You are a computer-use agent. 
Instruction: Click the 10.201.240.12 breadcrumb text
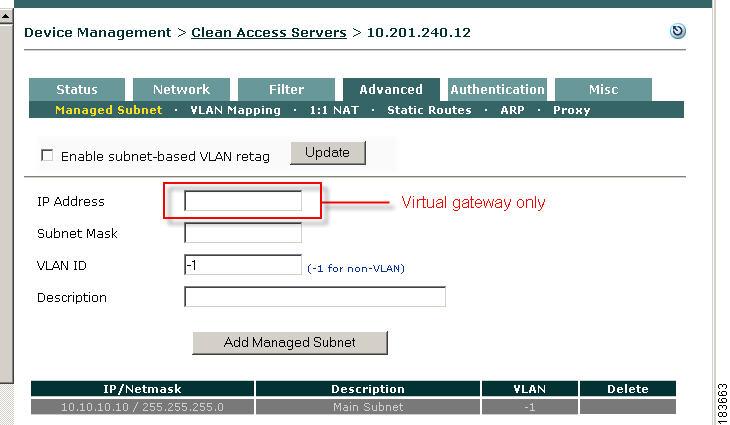[419, 33]
